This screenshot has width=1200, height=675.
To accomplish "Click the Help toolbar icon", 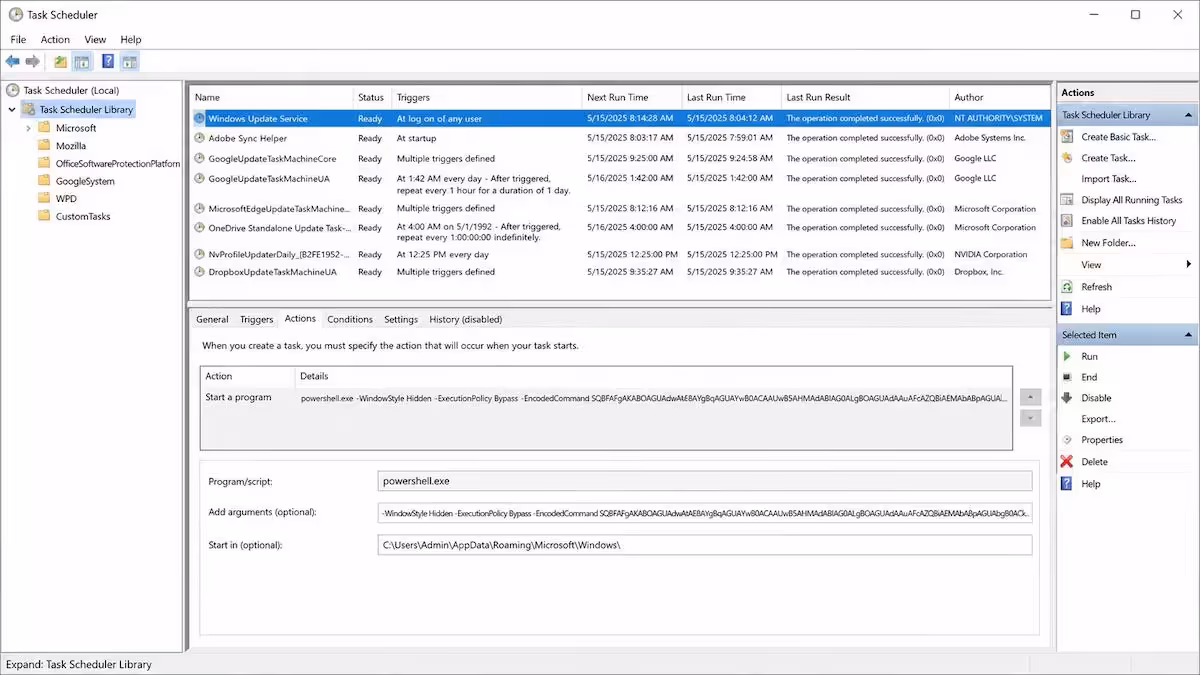I will point(108,62).
